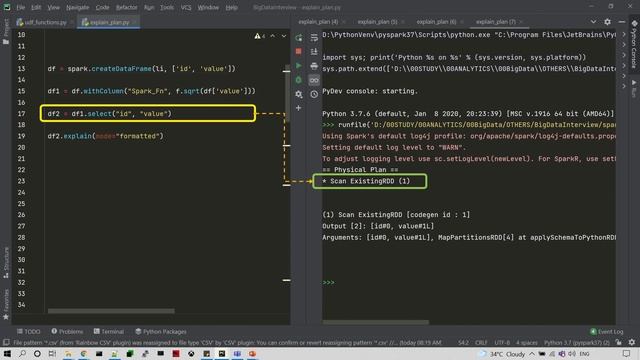Open the Refactor menu
The height and width of the screenshot is (360, 640).
click(127, 7)
